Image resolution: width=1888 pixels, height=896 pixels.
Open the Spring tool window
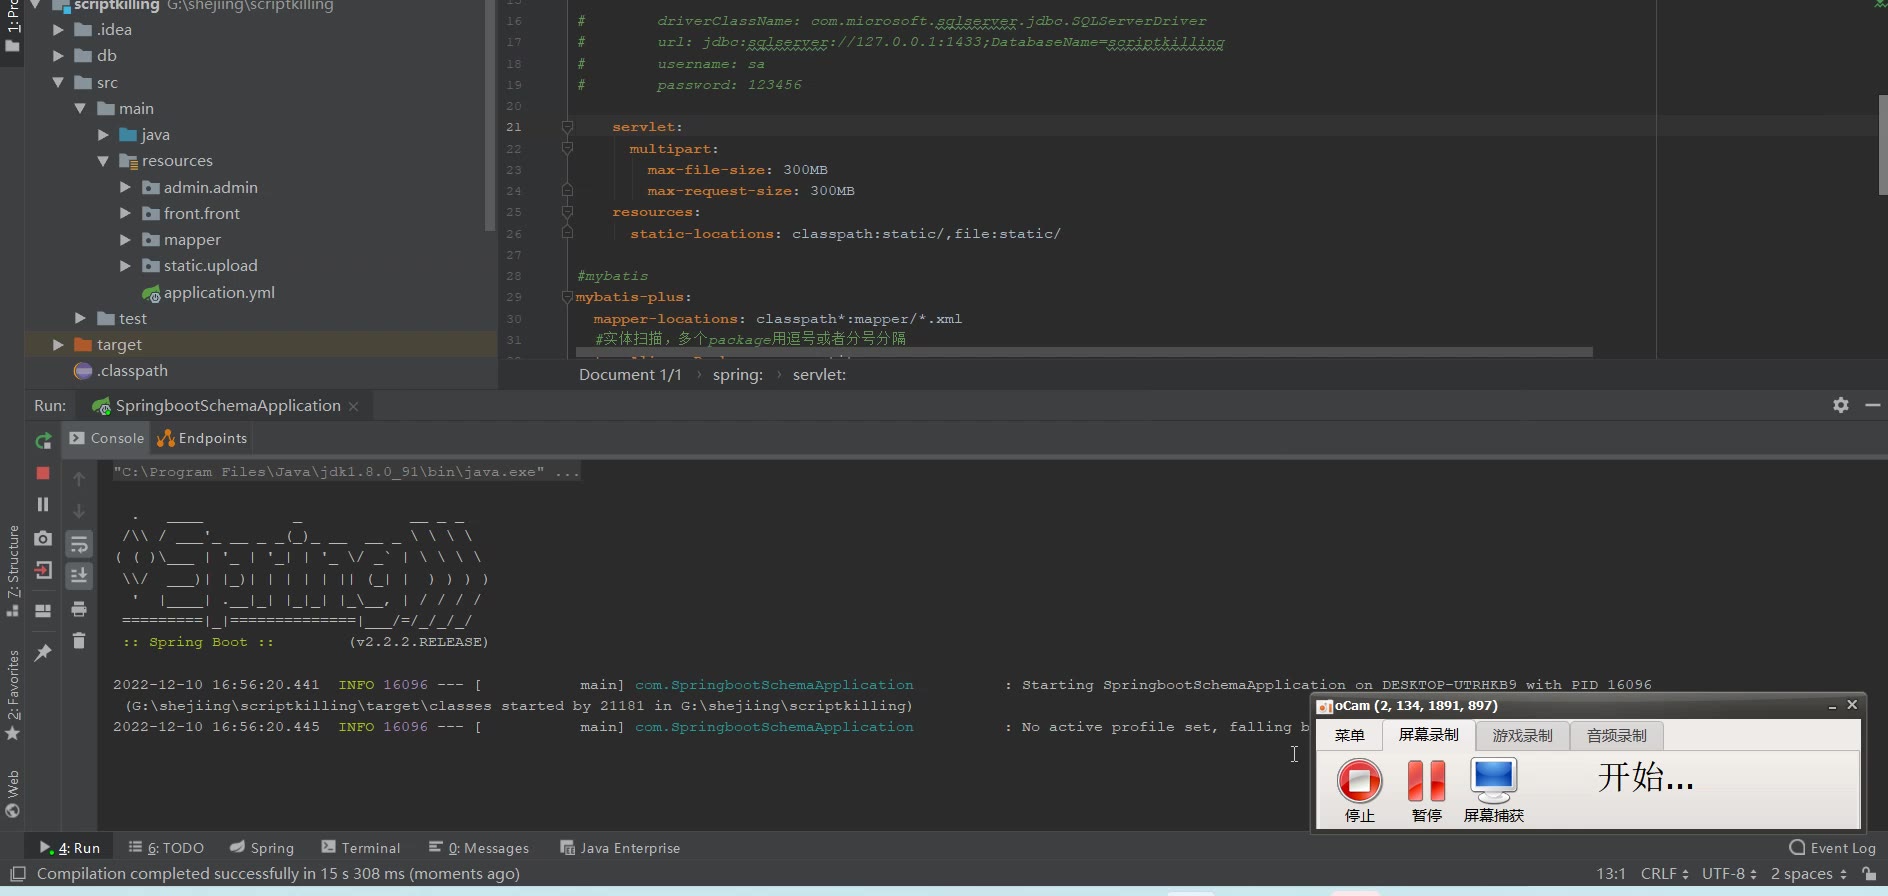(x=262, y=848)
